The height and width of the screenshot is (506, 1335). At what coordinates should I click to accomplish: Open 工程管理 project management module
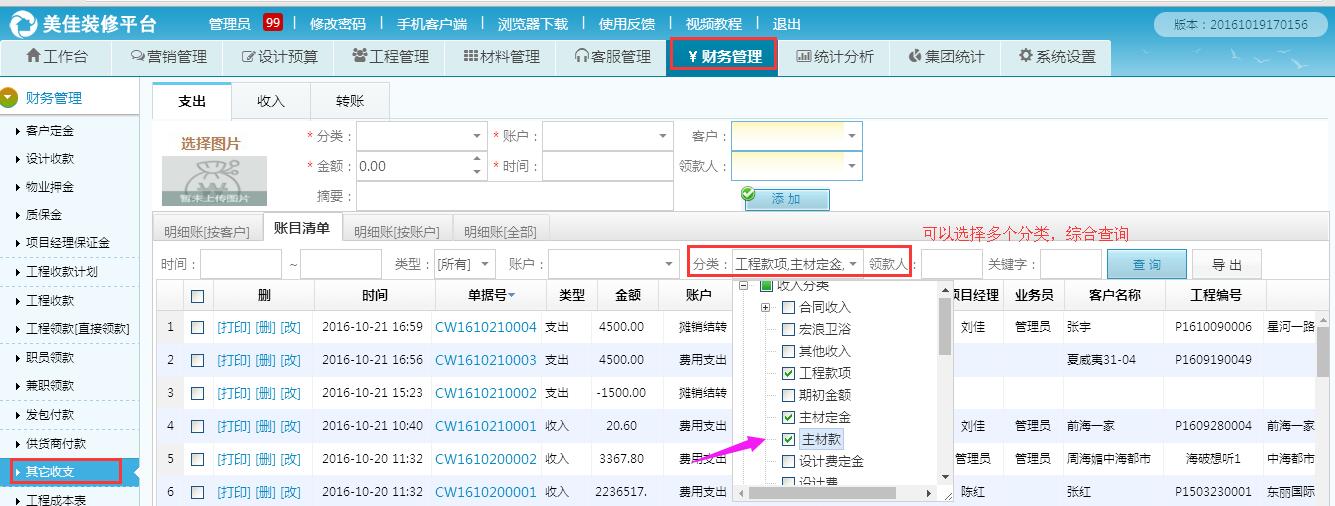[x=390, y=57]
